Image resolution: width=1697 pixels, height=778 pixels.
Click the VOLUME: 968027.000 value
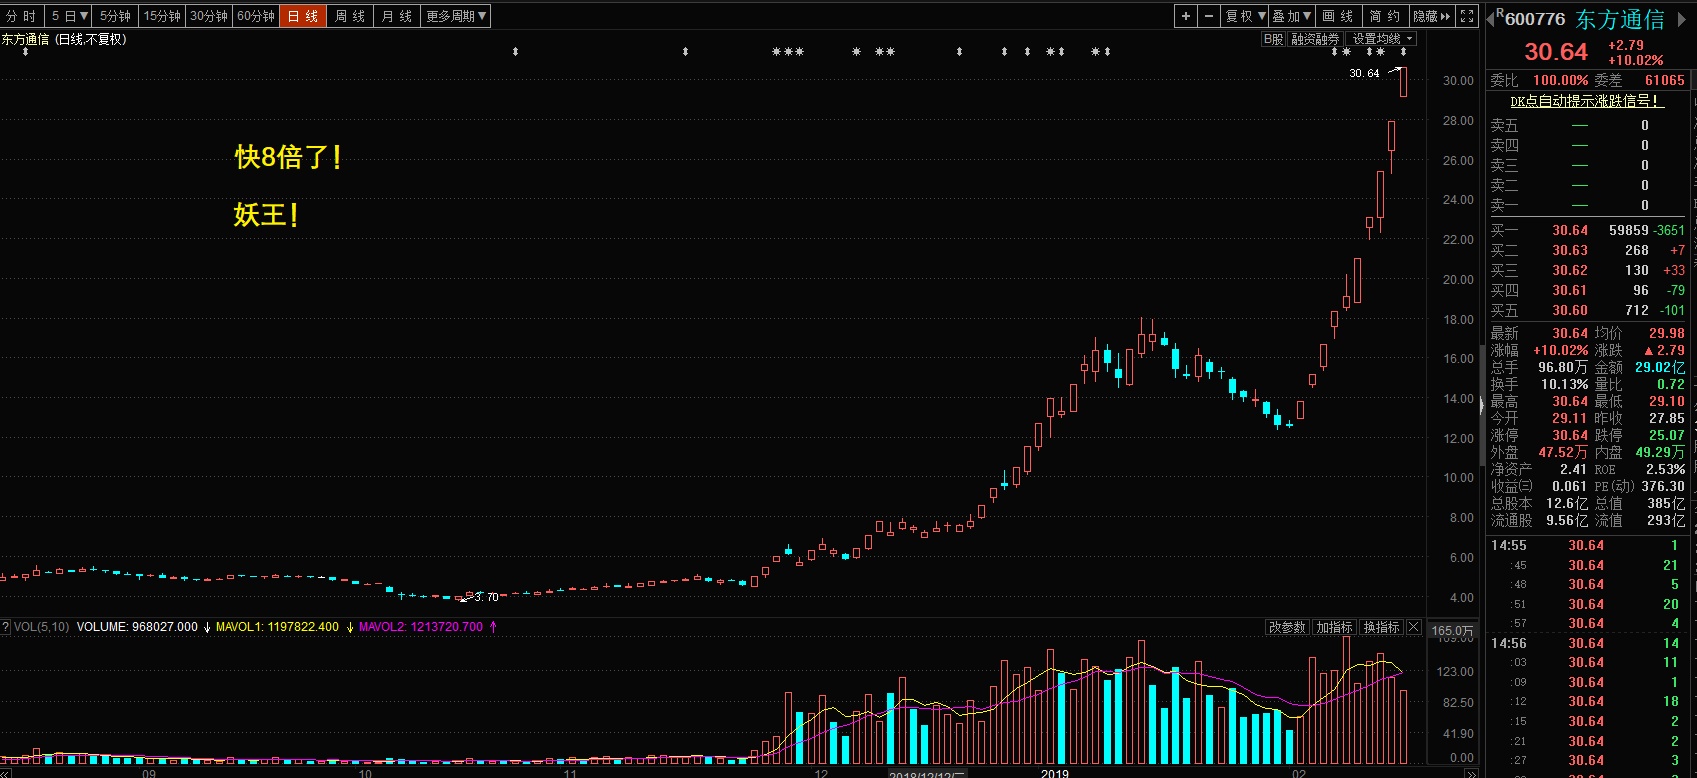[x=137, y=627]
